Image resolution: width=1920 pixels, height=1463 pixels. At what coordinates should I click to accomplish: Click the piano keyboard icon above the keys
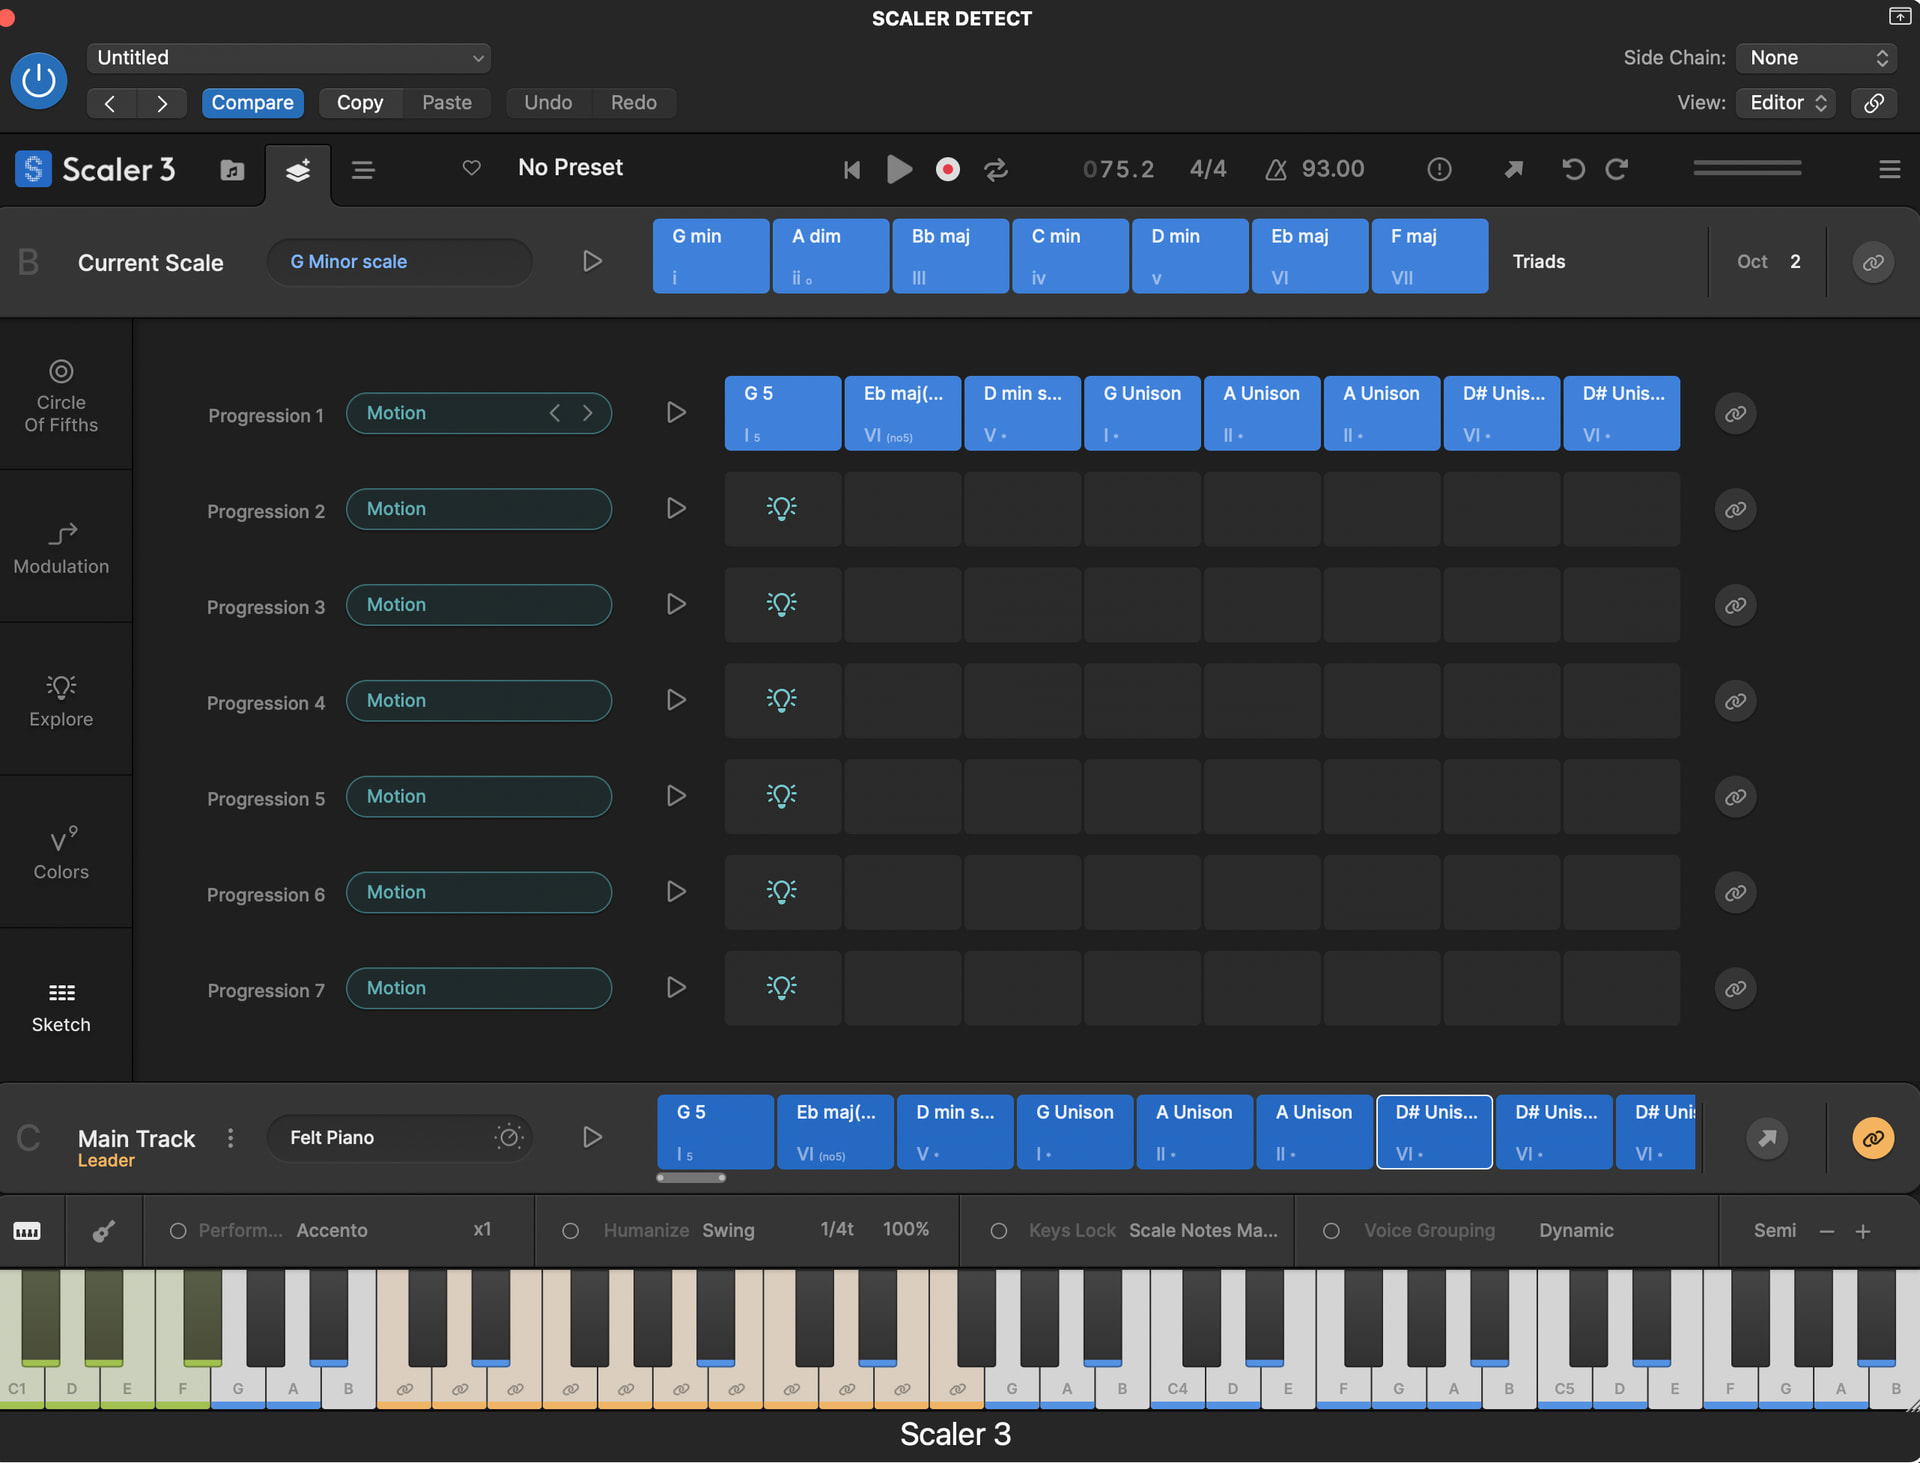(x=28, y=1231)
